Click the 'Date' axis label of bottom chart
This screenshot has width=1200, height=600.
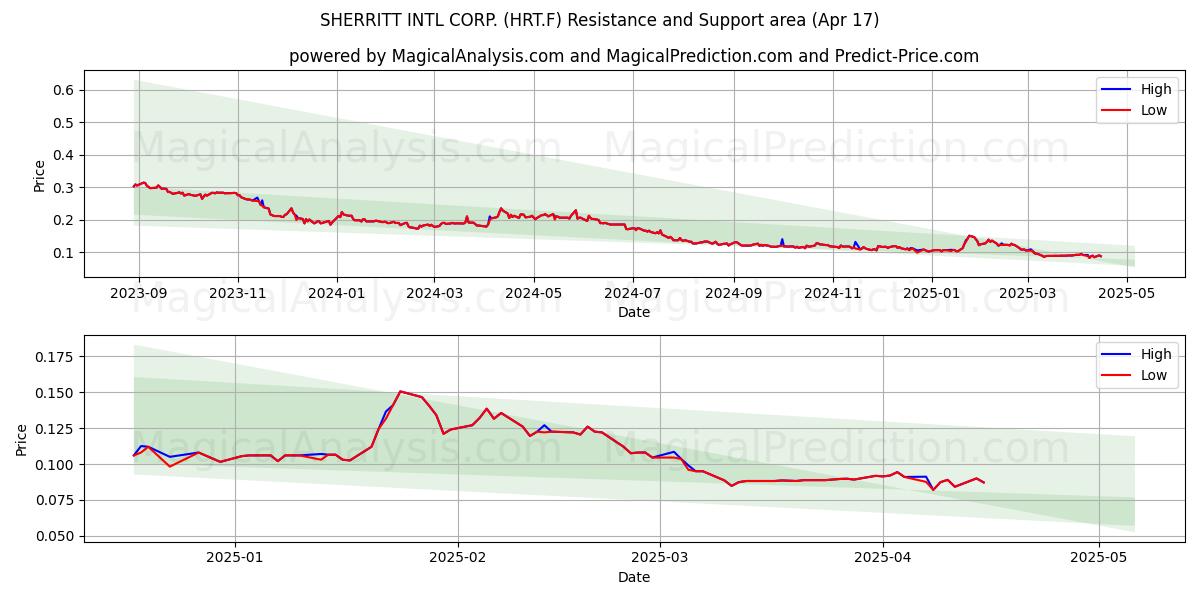coord(634,577)
